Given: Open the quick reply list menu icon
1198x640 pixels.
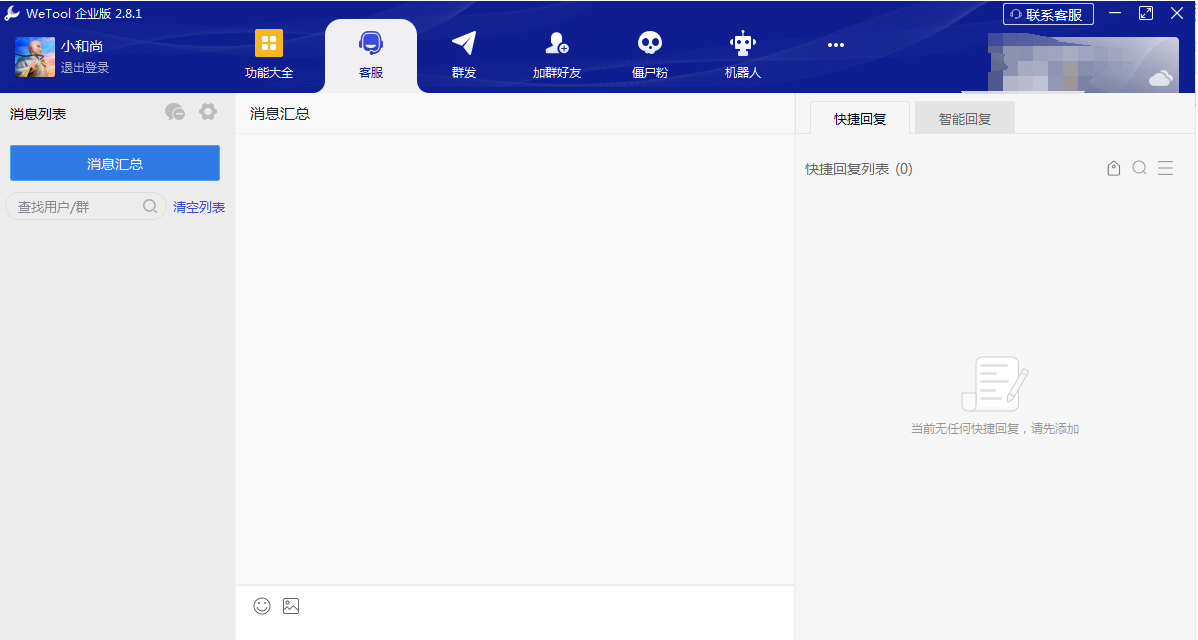Looking at the screenshot, I should pyautogui.click(x=1166, y=168).
